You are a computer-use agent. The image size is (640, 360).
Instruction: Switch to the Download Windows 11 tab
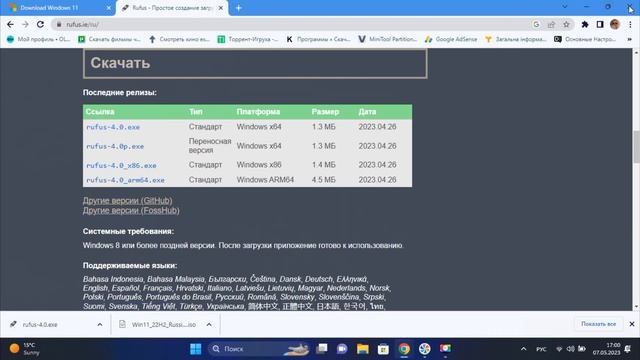[x=58, y=8]
